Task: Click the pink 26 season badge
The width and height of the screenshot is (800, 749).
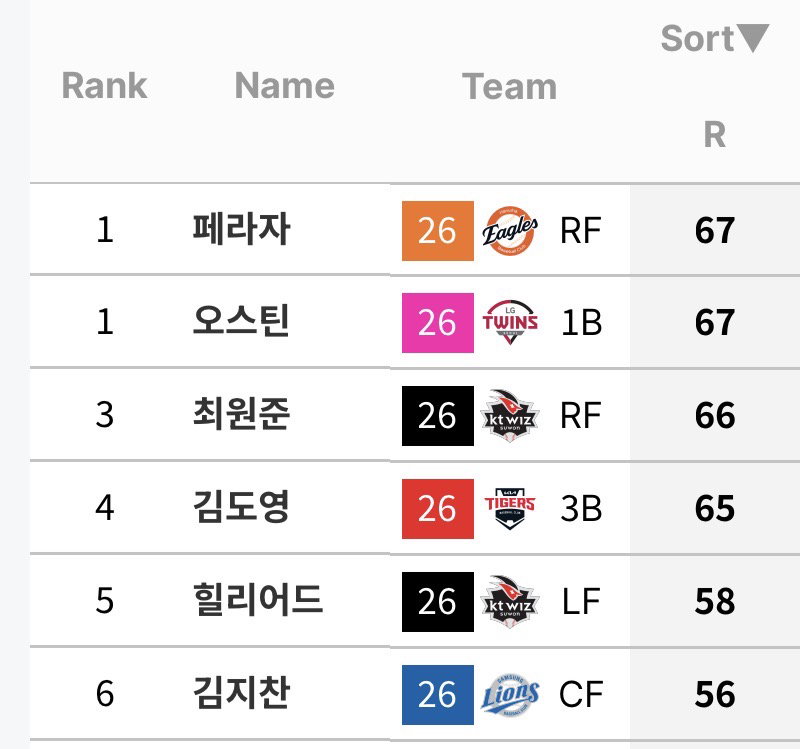Action: coord(438,323)
